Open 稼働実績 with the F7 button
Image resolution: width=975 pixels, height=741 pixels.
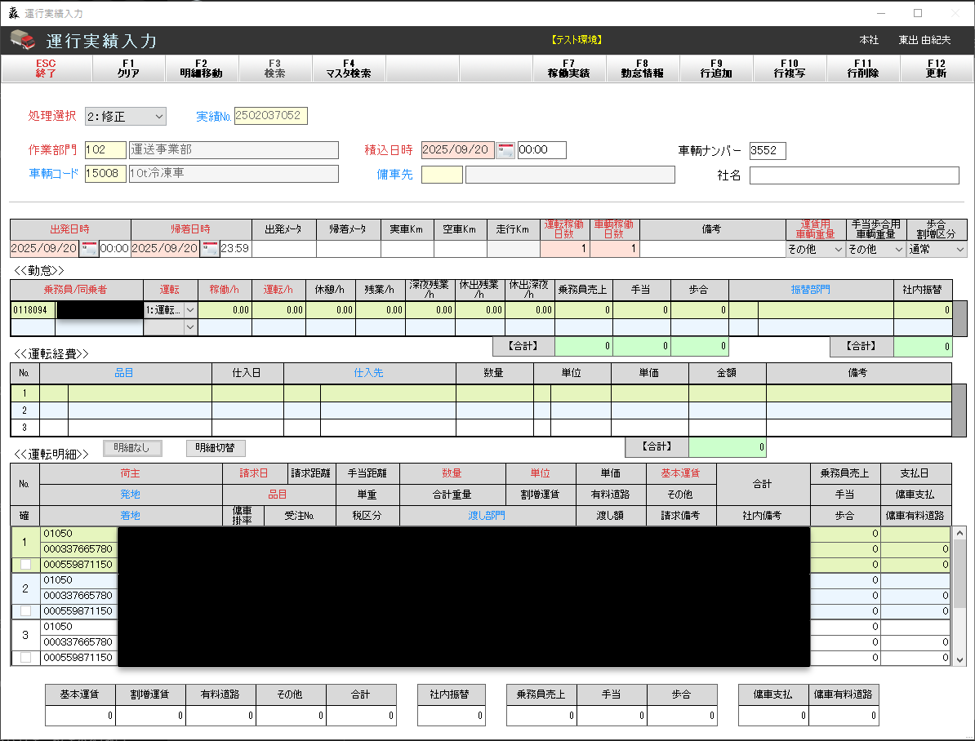pyautogui.click(x=567, y=70)
